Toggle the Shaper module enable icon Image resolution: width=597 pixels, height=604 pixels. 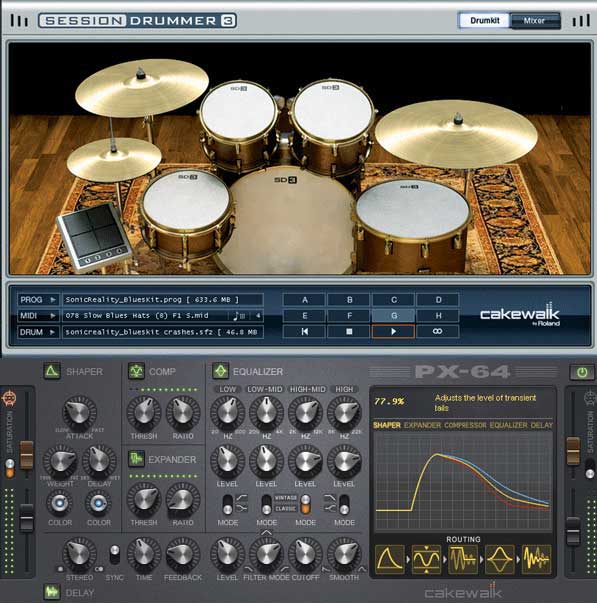(x=52, y=371)
